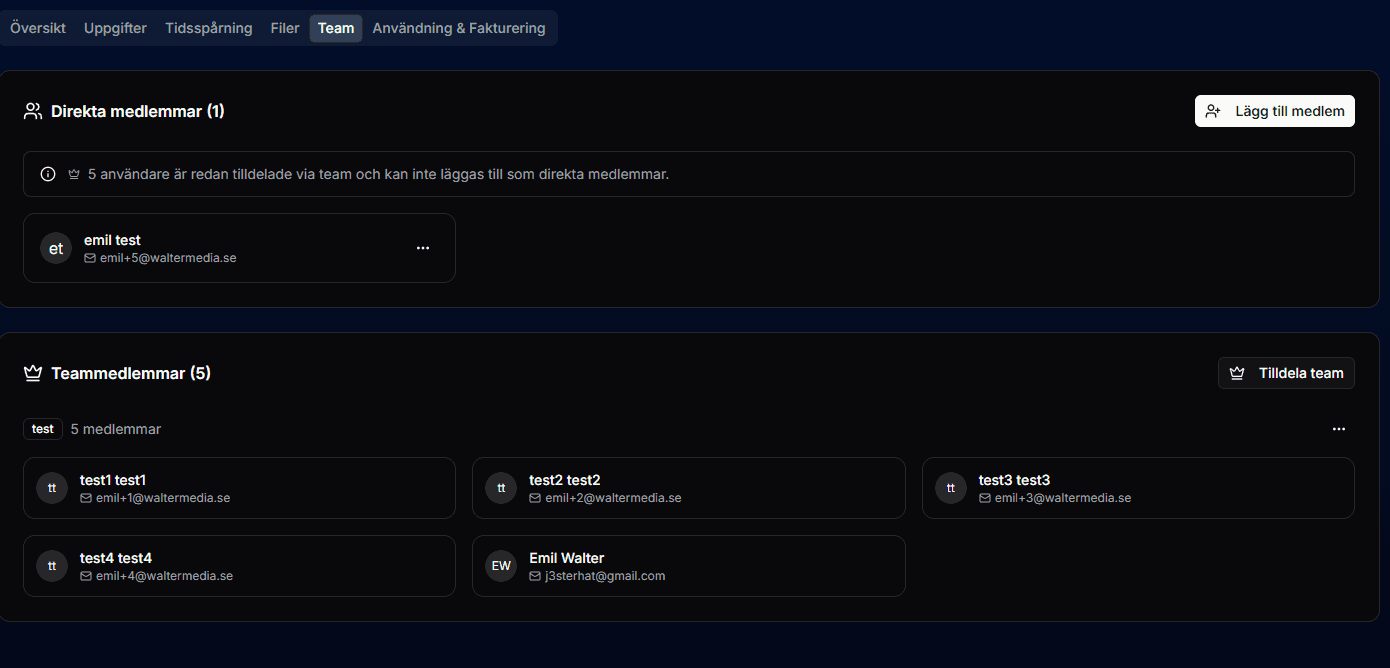Viewport: 1390px width, 668px height.
Task: Select the Team tab
Action: tap(336, 28)
